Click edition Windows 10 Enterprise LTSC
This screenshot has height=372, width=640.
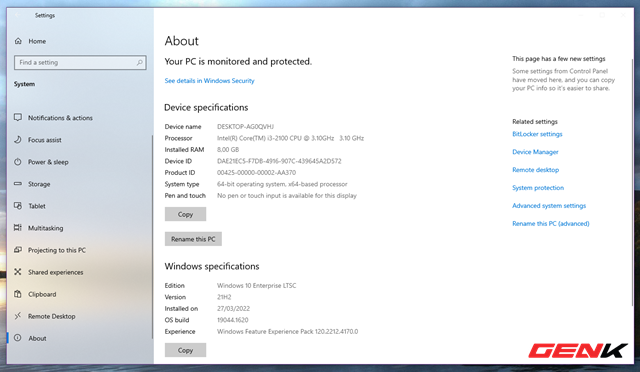coord(256,285)
